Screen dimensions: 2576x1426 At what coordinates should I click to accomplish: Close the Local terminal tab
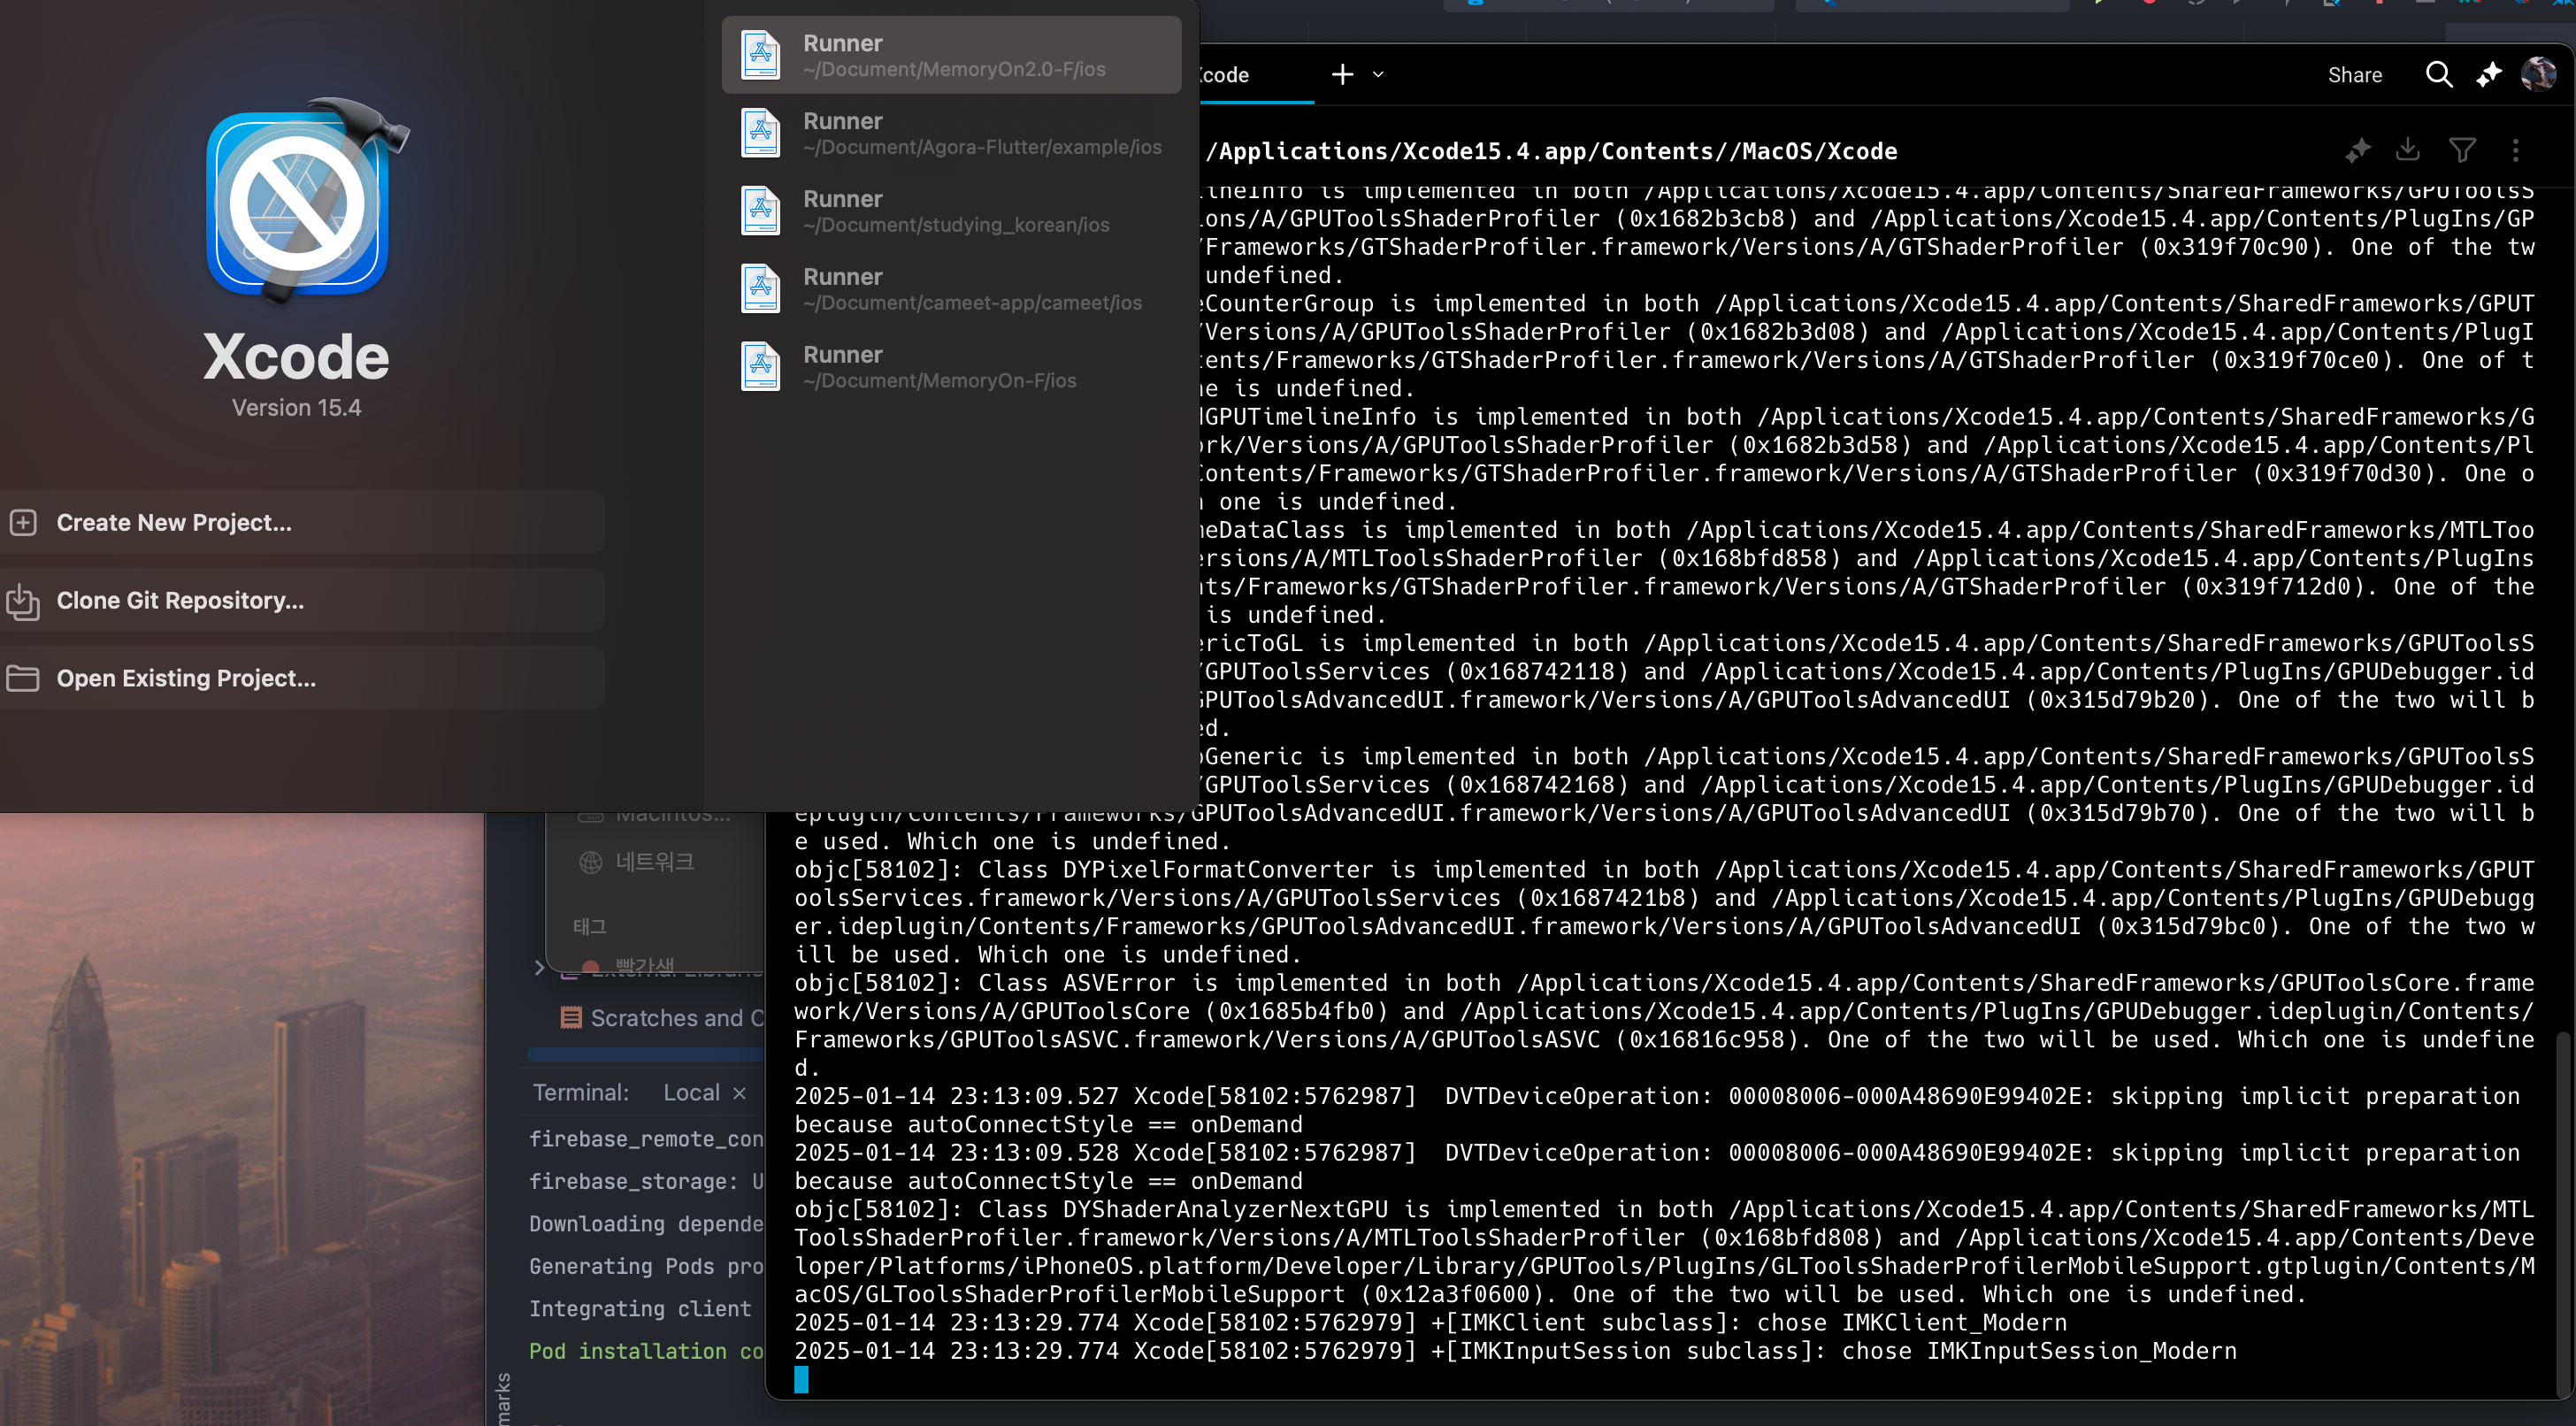coord(740,1093)
